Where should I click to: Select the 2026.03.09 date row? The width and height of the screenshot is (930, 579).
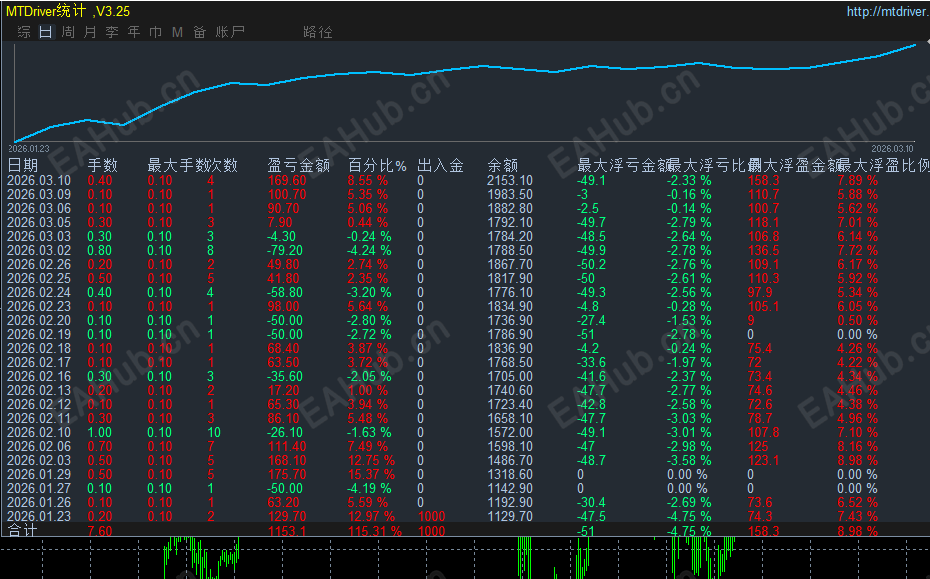[x=39, y=195]
